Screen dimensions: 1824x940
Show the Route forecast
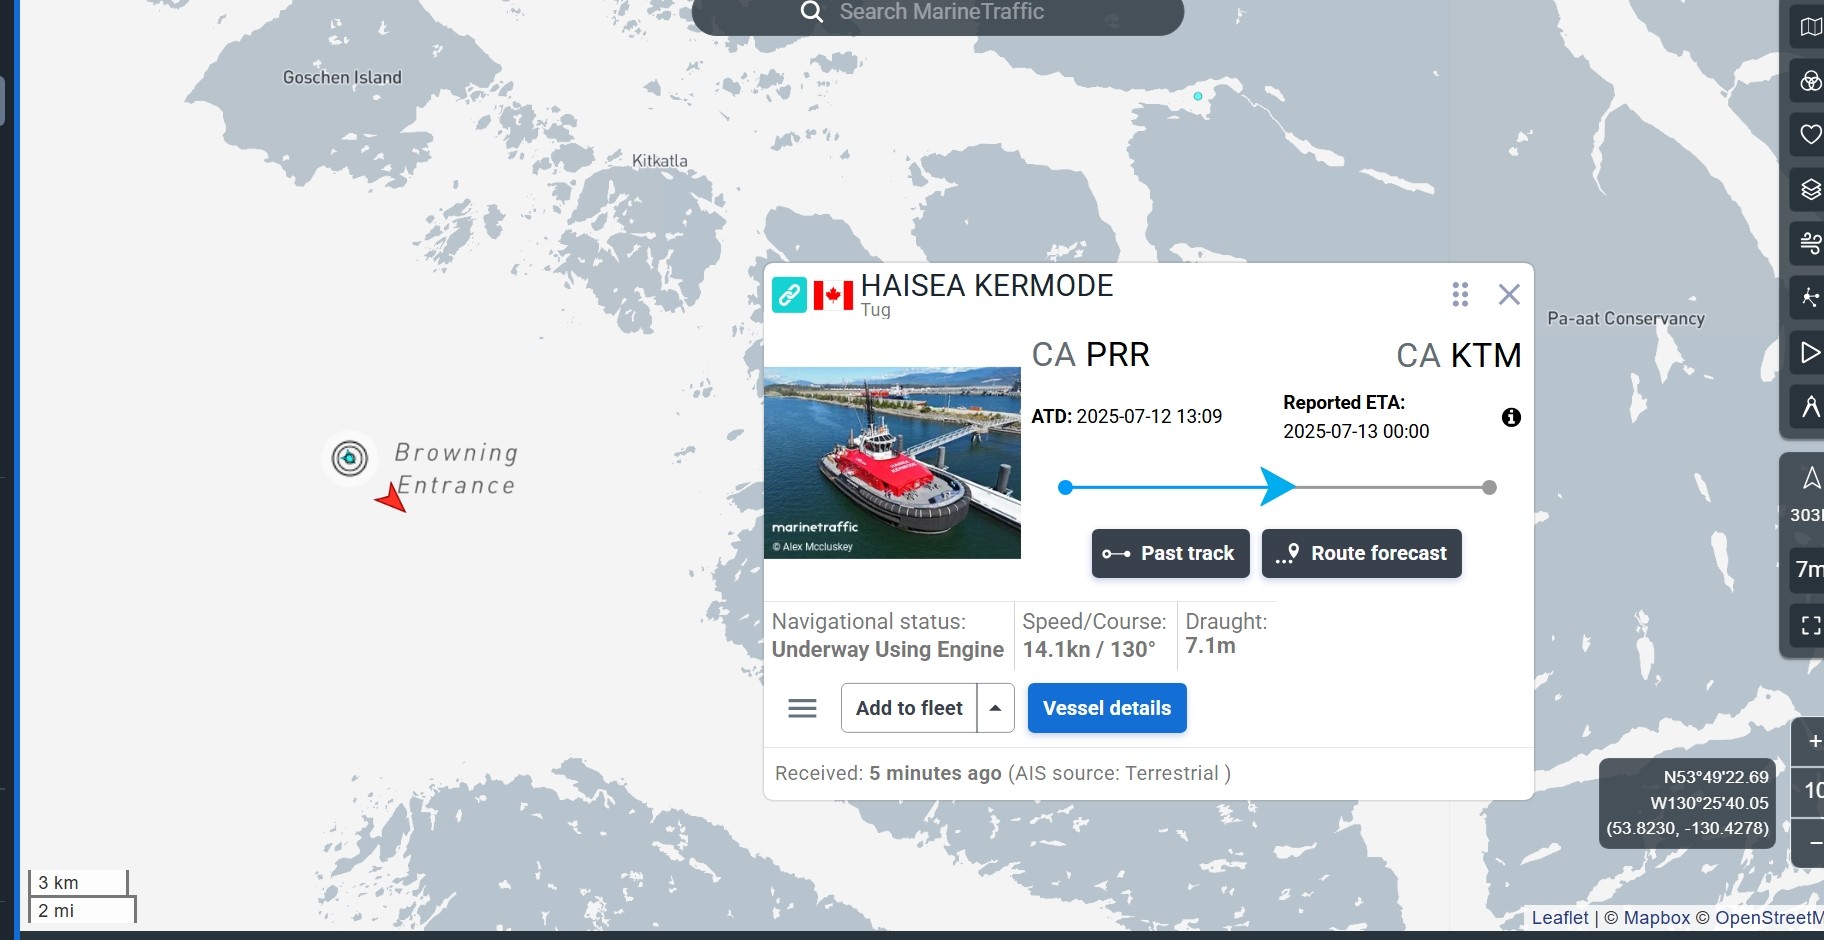tap(1361, 554)
